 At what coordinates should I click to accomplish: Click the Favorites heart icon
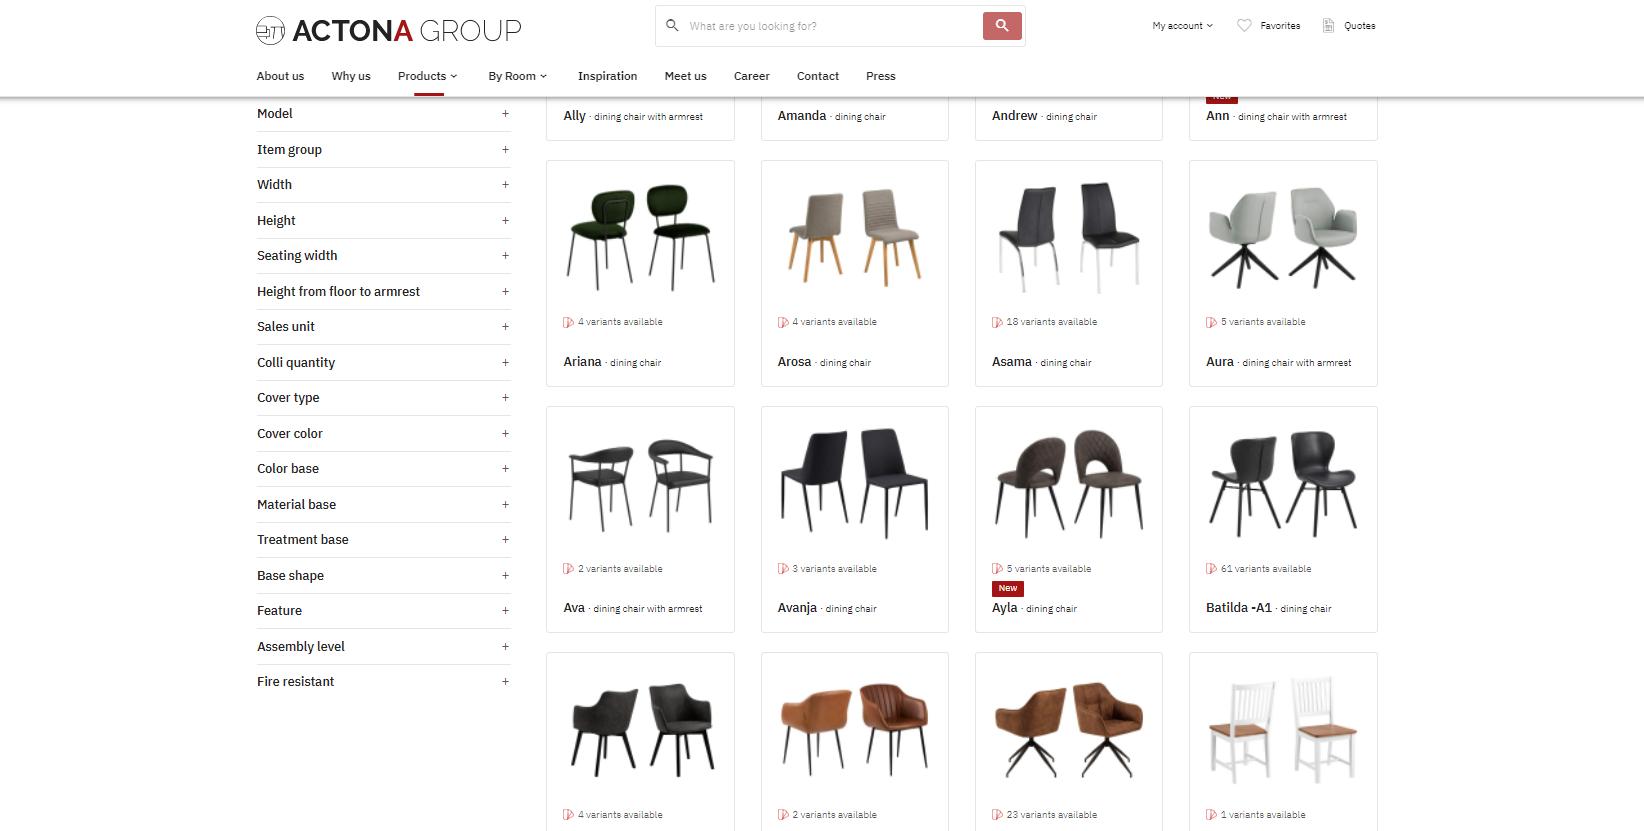point(1244,26)
